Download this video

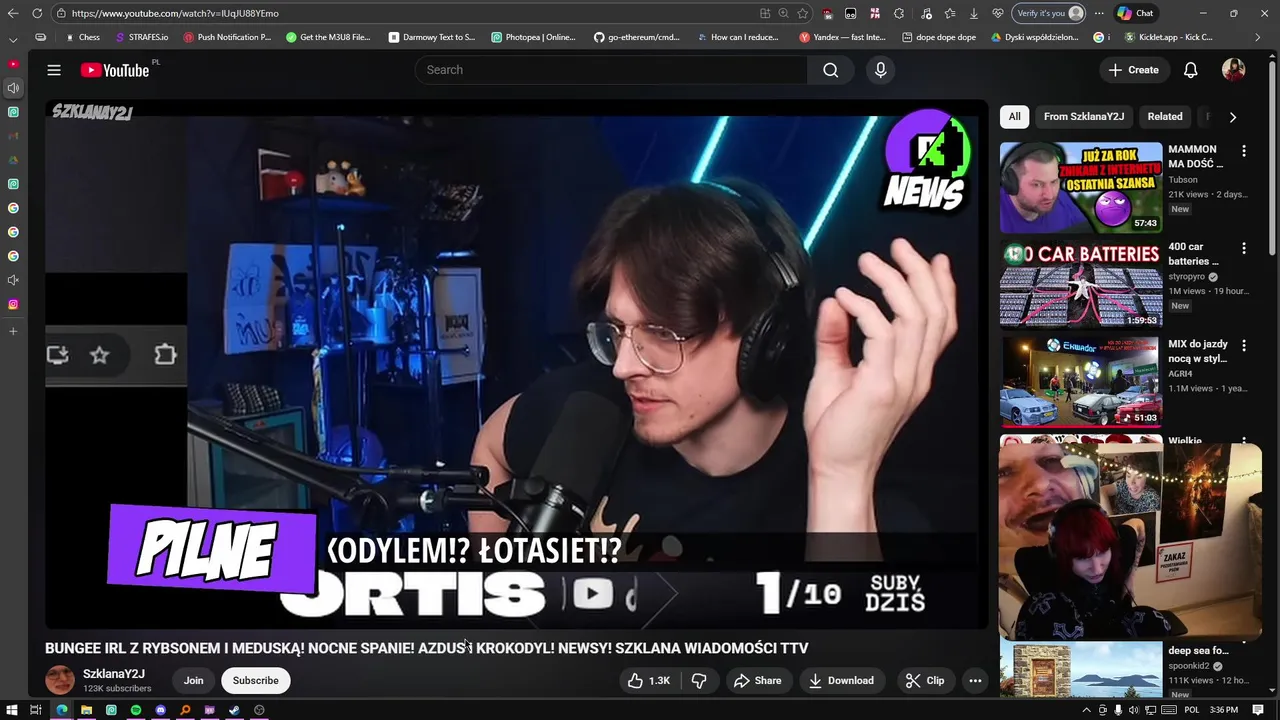841,681
